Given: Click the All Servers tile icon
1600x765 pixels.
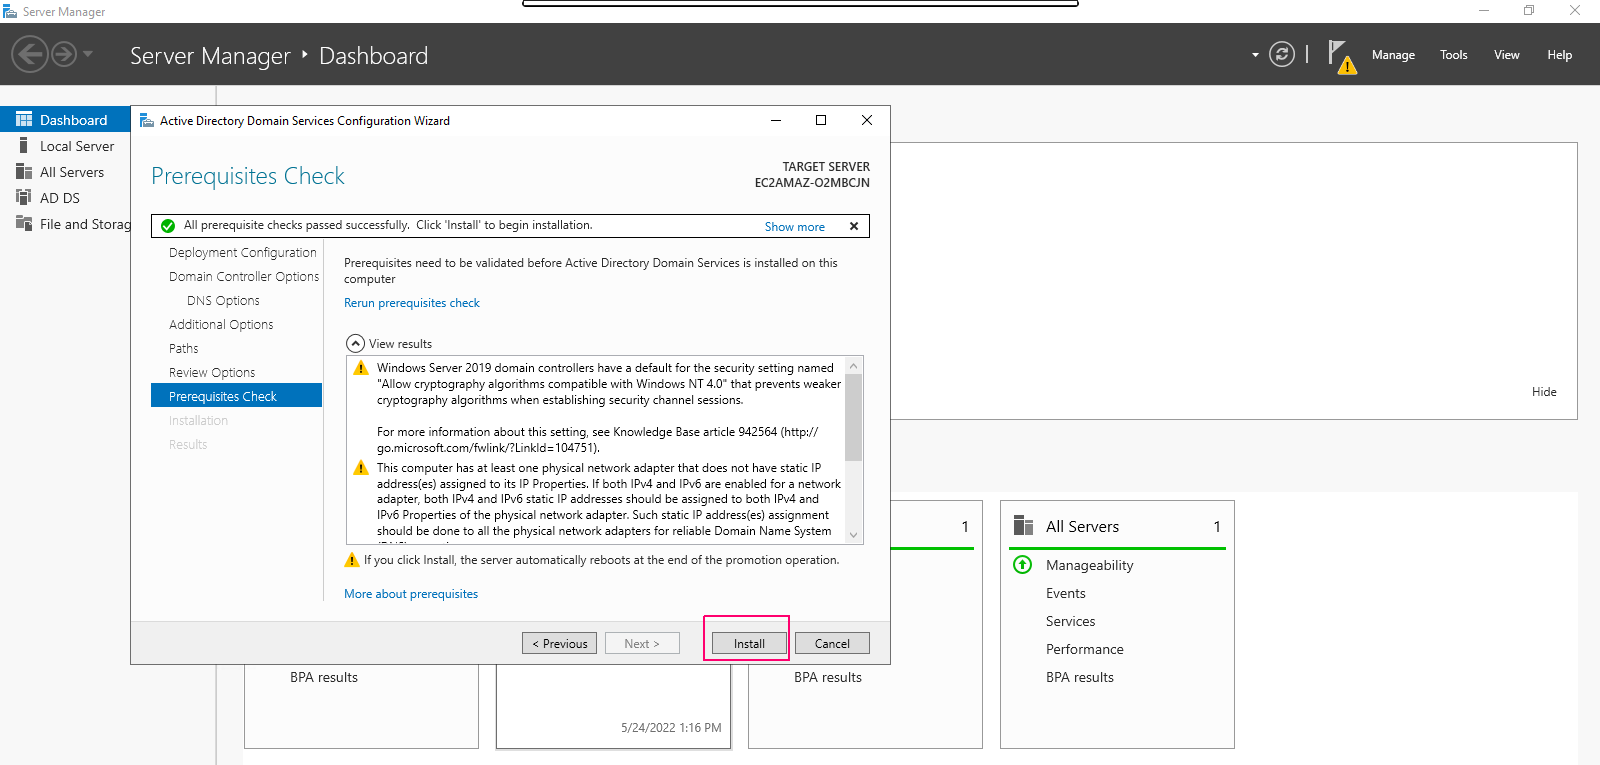Looking at the screenshot, I should (x=1023, y=526).
